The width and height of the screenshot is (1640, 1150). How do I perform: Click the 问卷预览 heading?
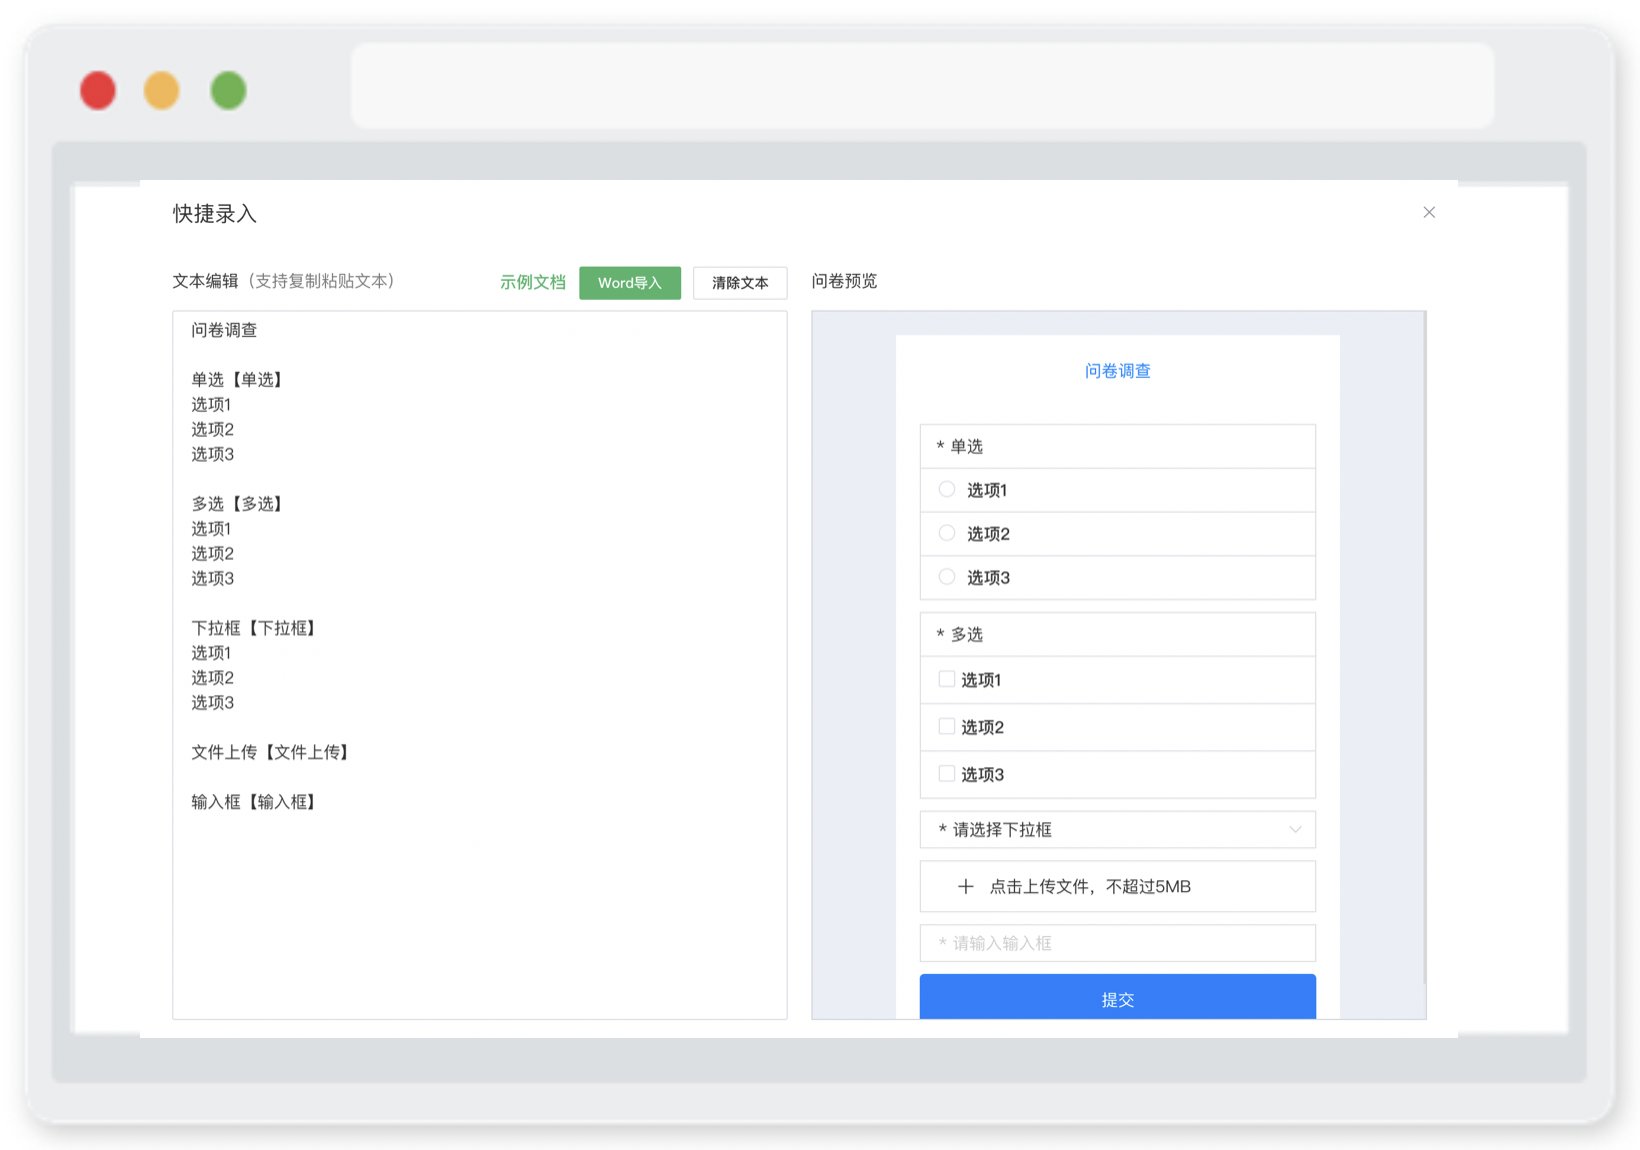(844, 281)
